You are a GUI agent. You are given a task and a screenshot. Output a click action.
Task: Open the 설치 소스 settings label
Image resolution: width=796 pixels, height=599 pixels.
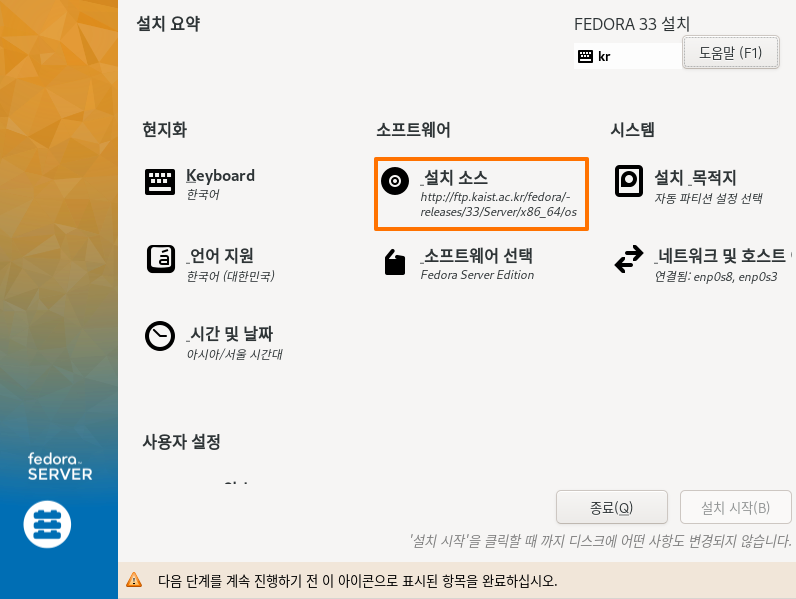(x=454, y=178)
